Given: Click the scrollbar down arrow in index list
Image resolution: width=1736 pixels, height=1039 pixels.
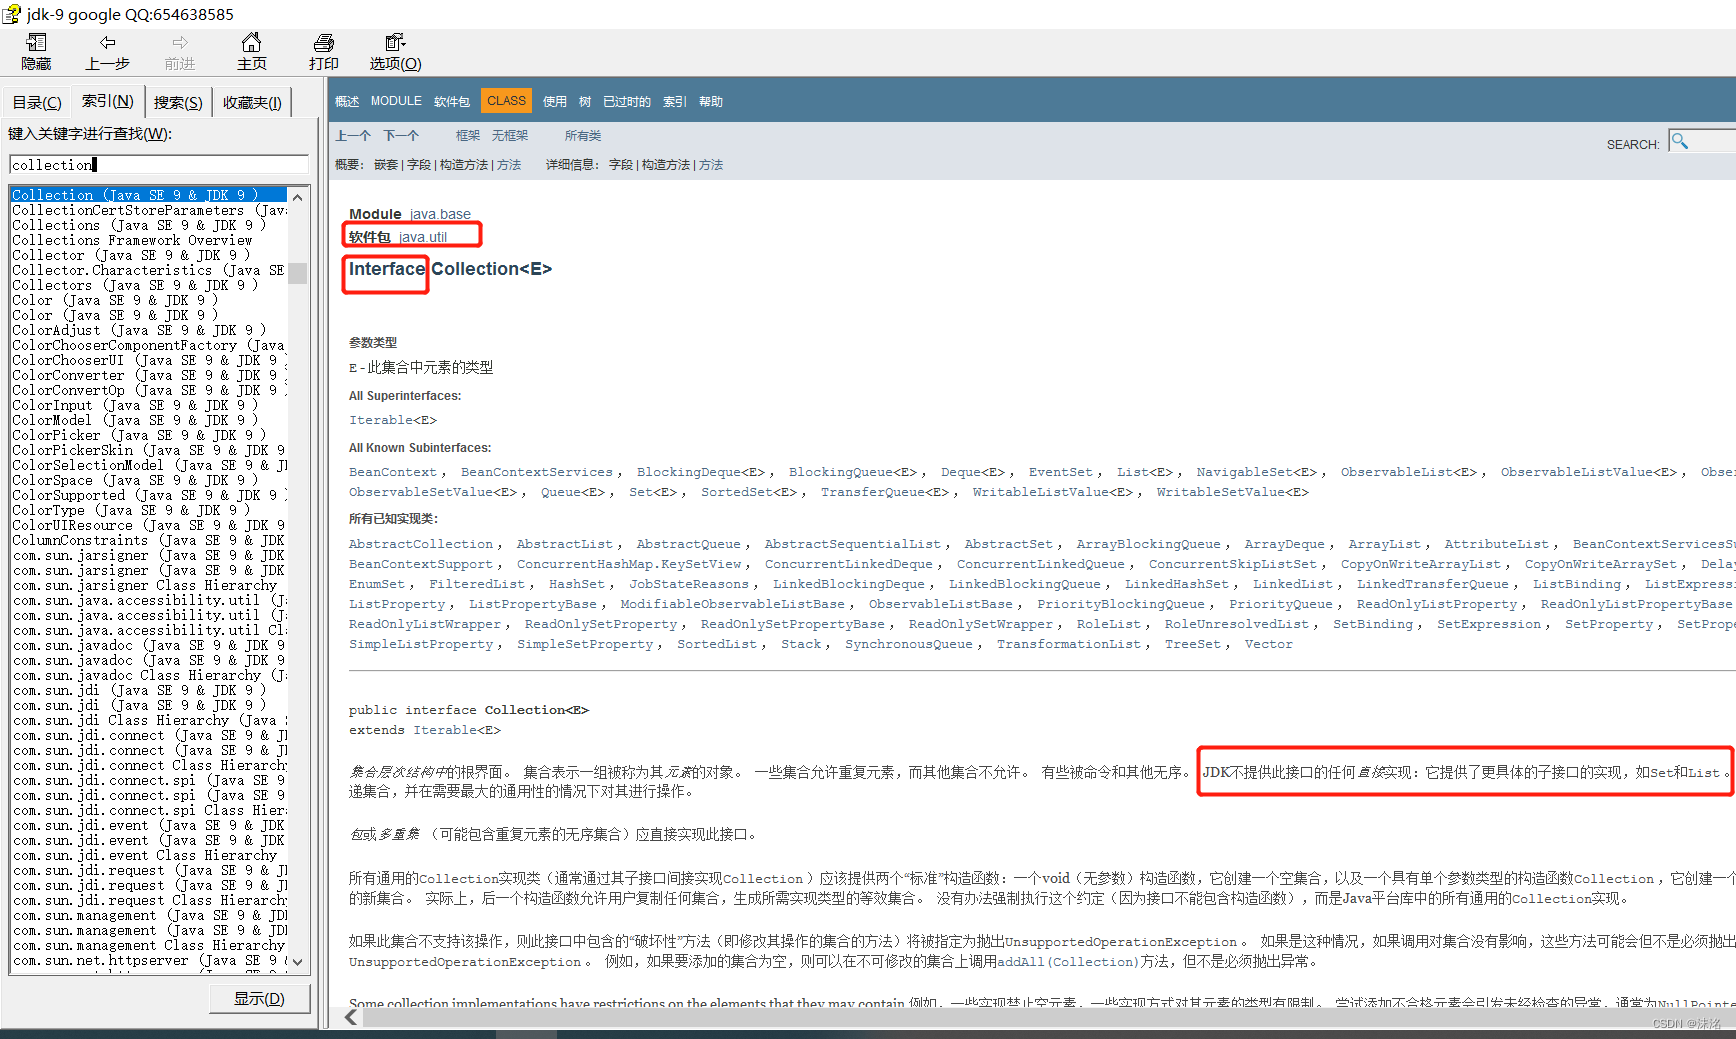Looking at the screenshot, I should click(x=297, y=961).
